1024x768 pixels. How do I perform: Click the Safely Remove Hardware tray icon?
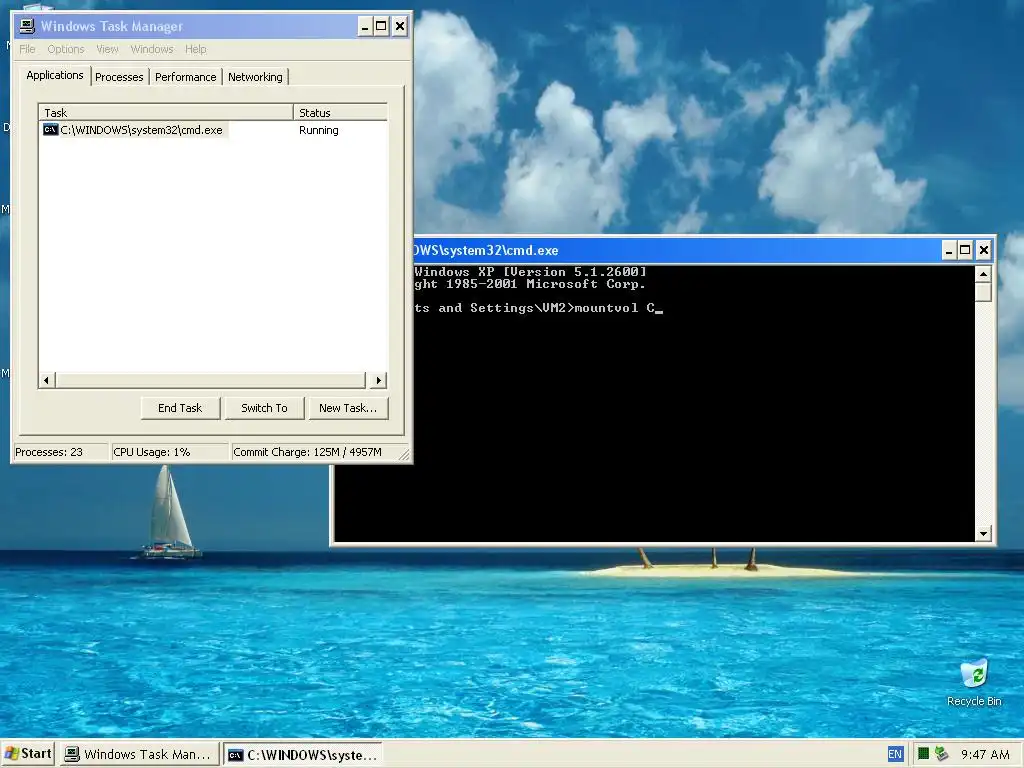[x=941, y=754]
